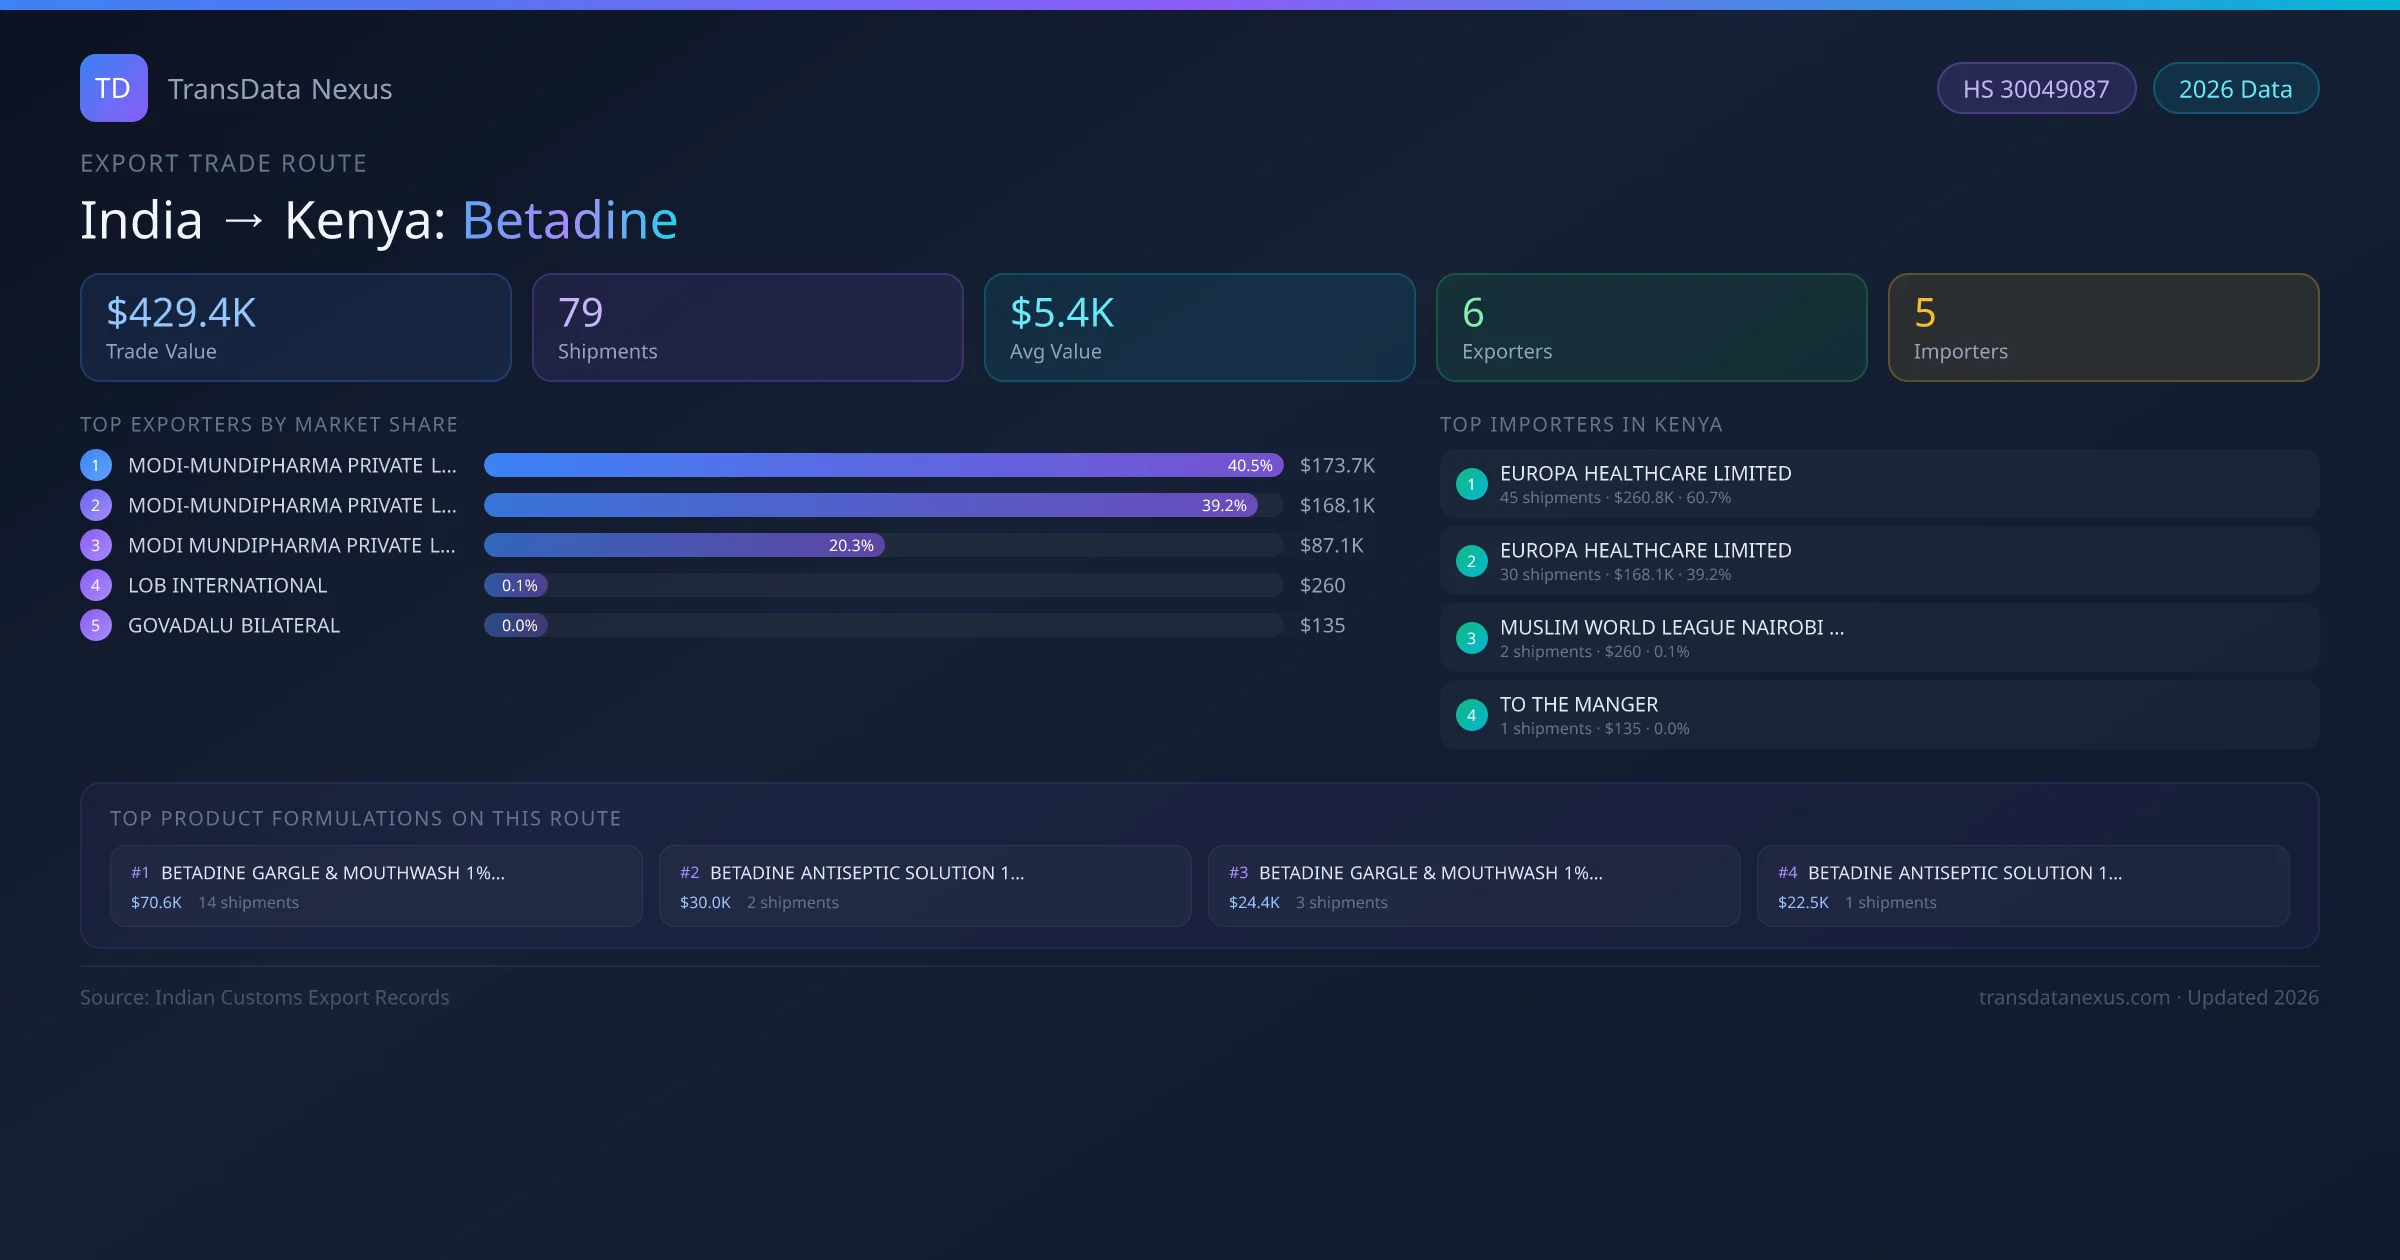The width and height of the screenshot is (2400, 1260).
Task: Open the 6 Exporters stat card
Action: pos(1651,328)
